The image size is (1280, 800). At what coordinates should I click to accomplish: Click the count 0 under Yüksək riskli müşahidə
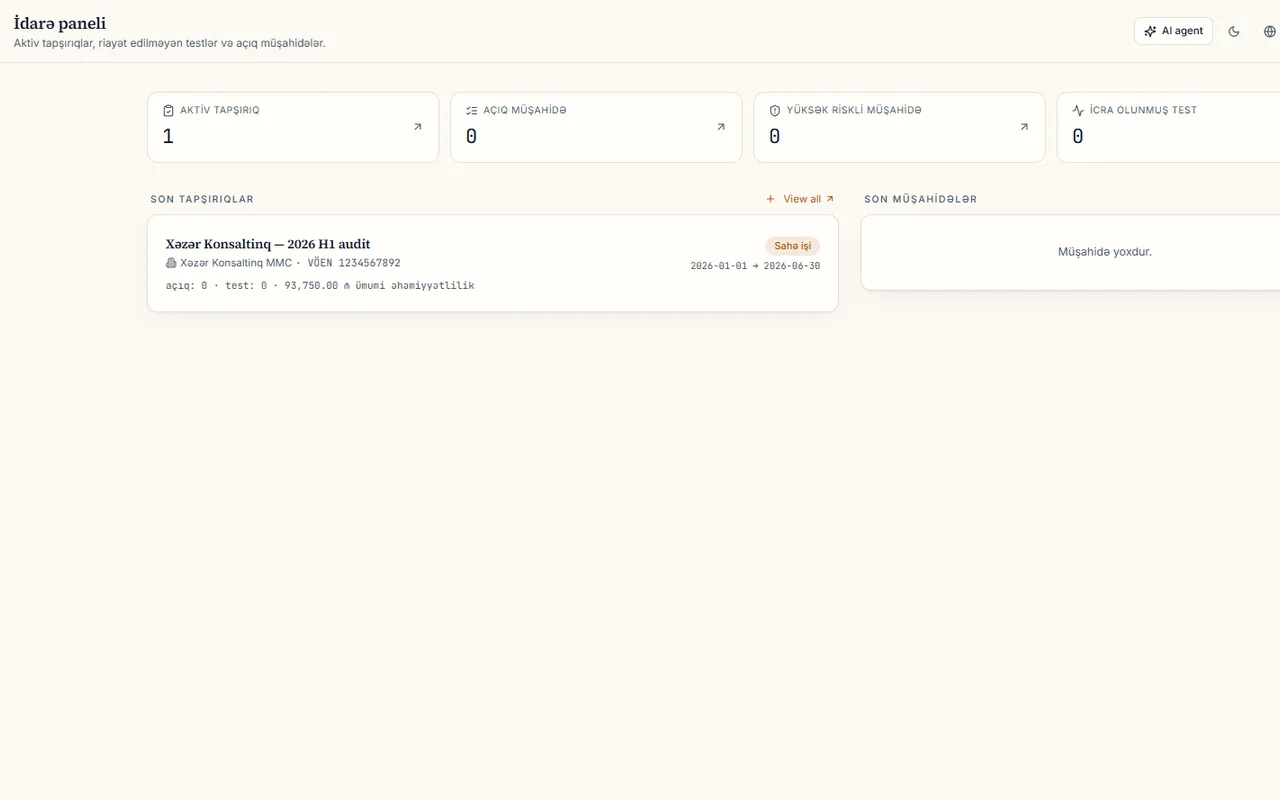coord(774,136)
